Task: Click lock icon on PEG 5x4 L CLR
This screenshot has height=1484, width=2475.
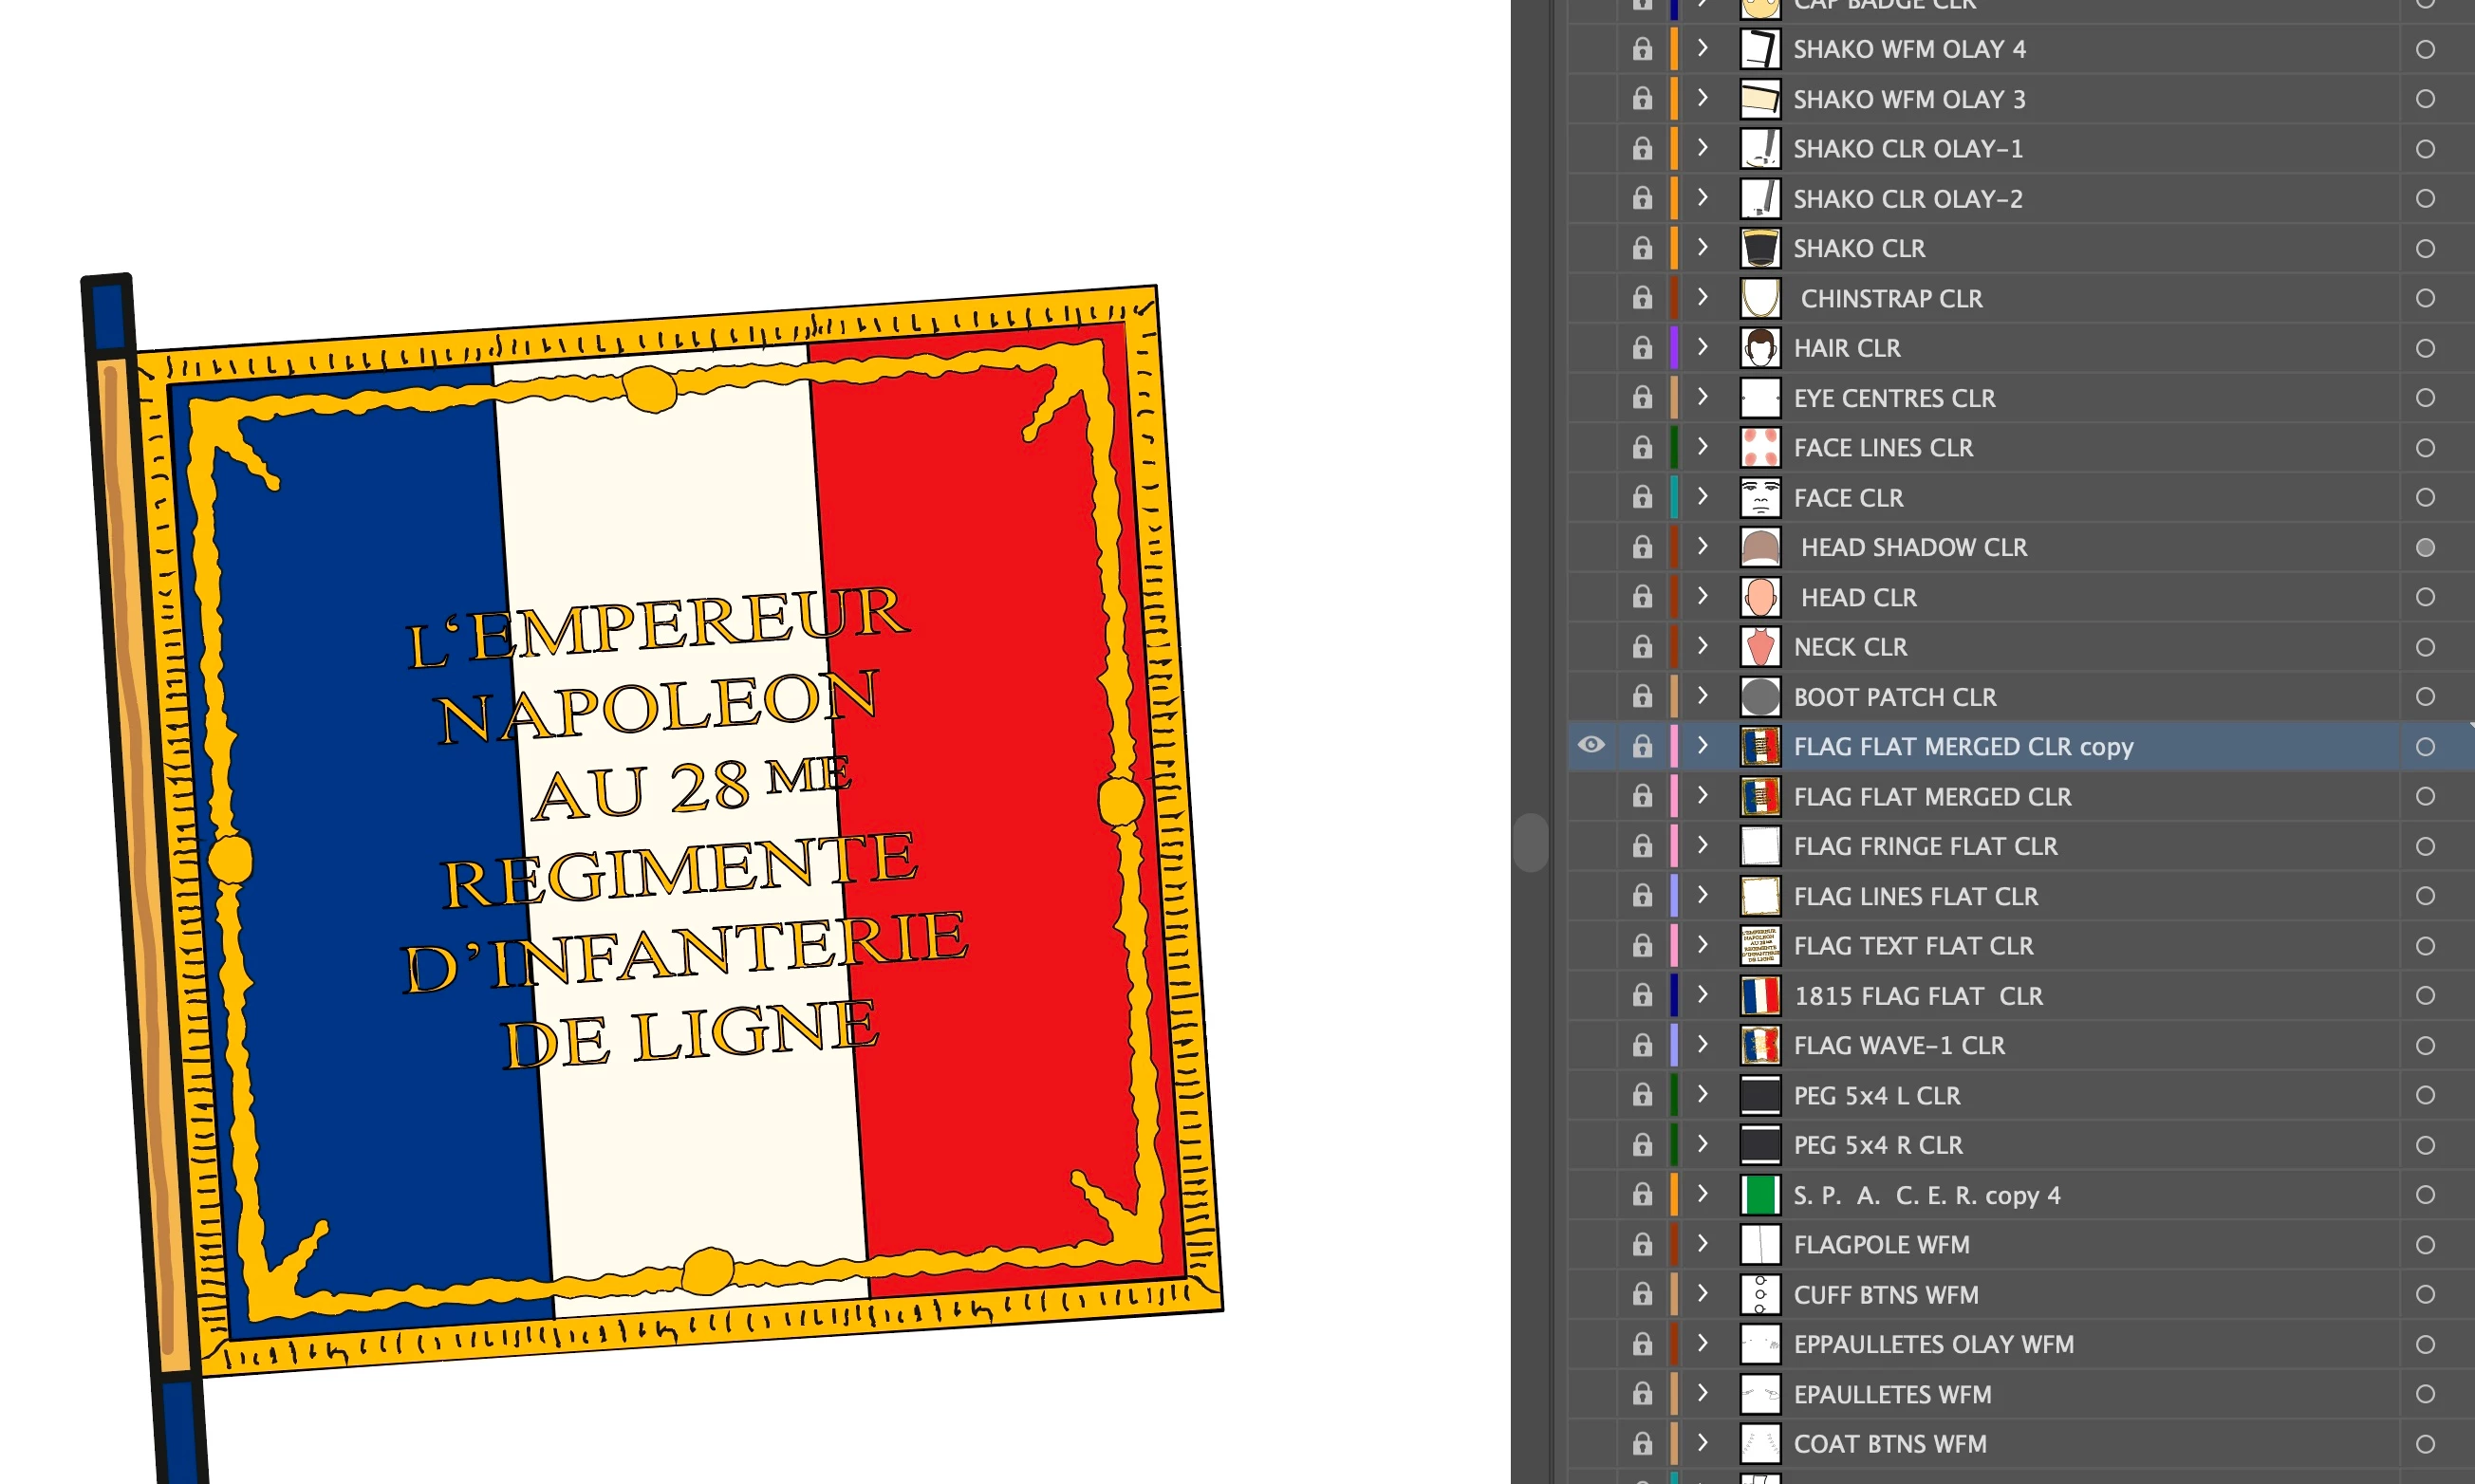Action: [x=1642, y=1095]
